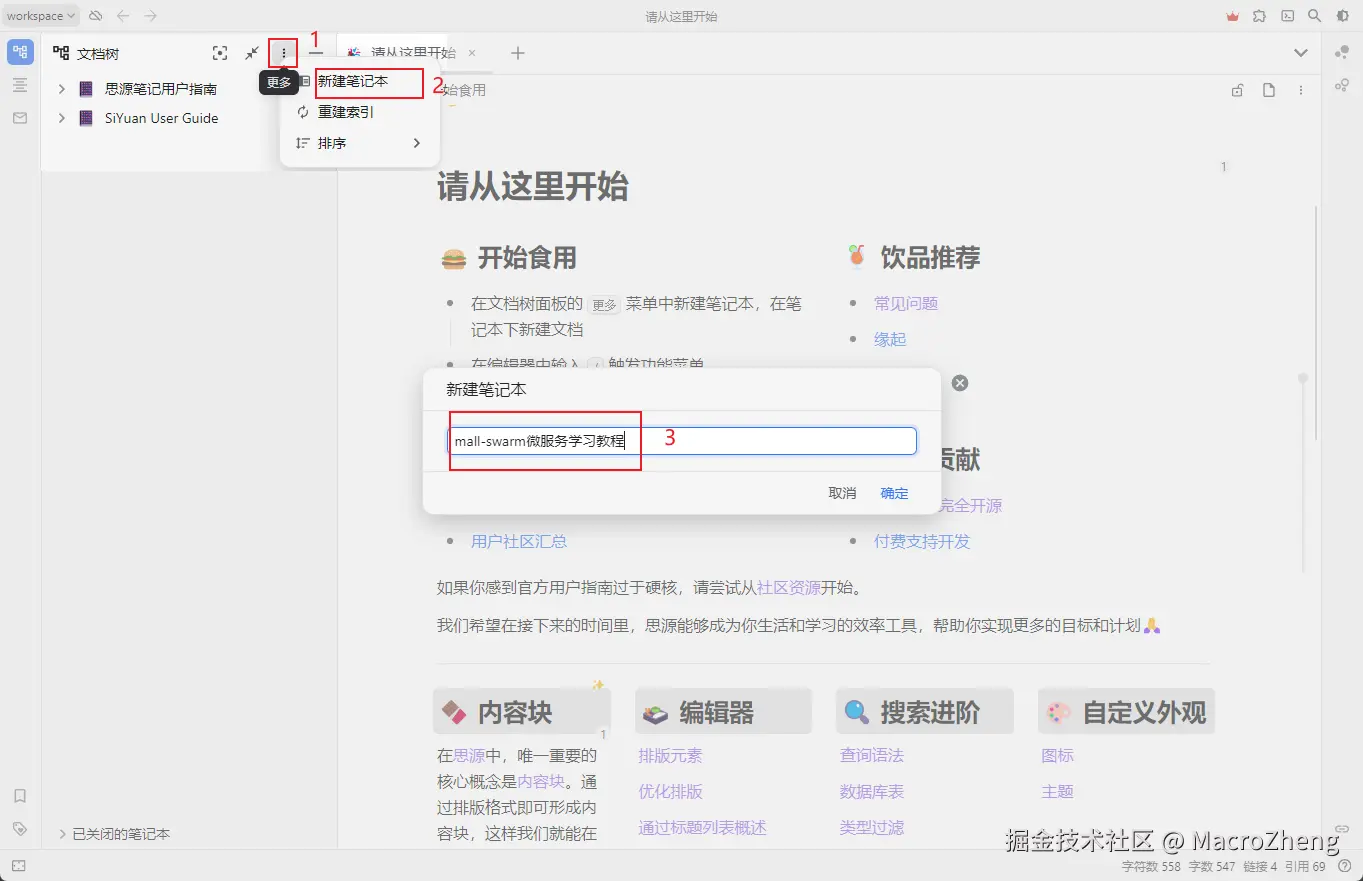Viewport: 1363px width, 881px height.
Task: Open the editor more options menu
Action: (1301, 90)
